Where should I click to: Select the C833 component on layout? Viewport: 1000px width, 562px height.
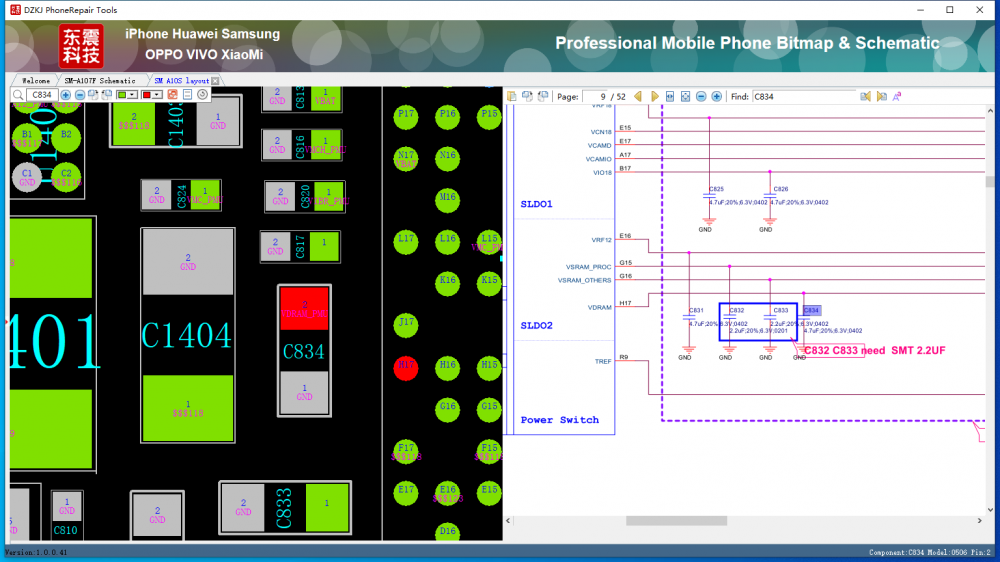284,508
